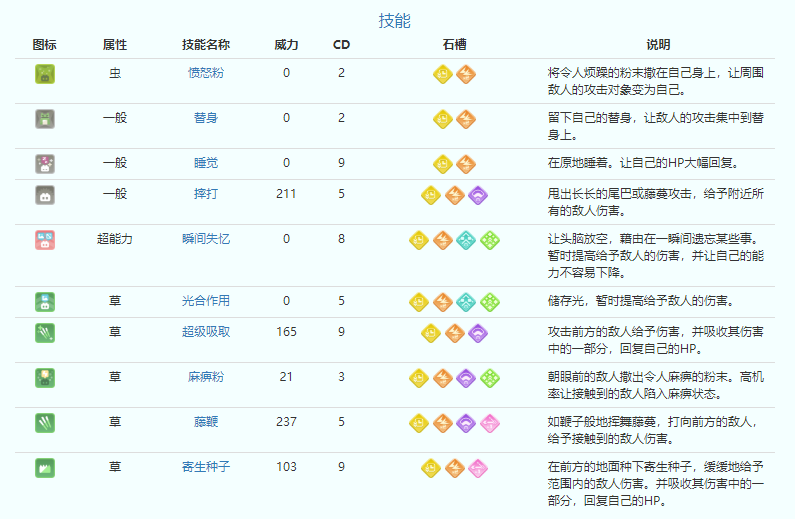
Task: Open the 藤鞭 skill link
Action: click(206, 422)
